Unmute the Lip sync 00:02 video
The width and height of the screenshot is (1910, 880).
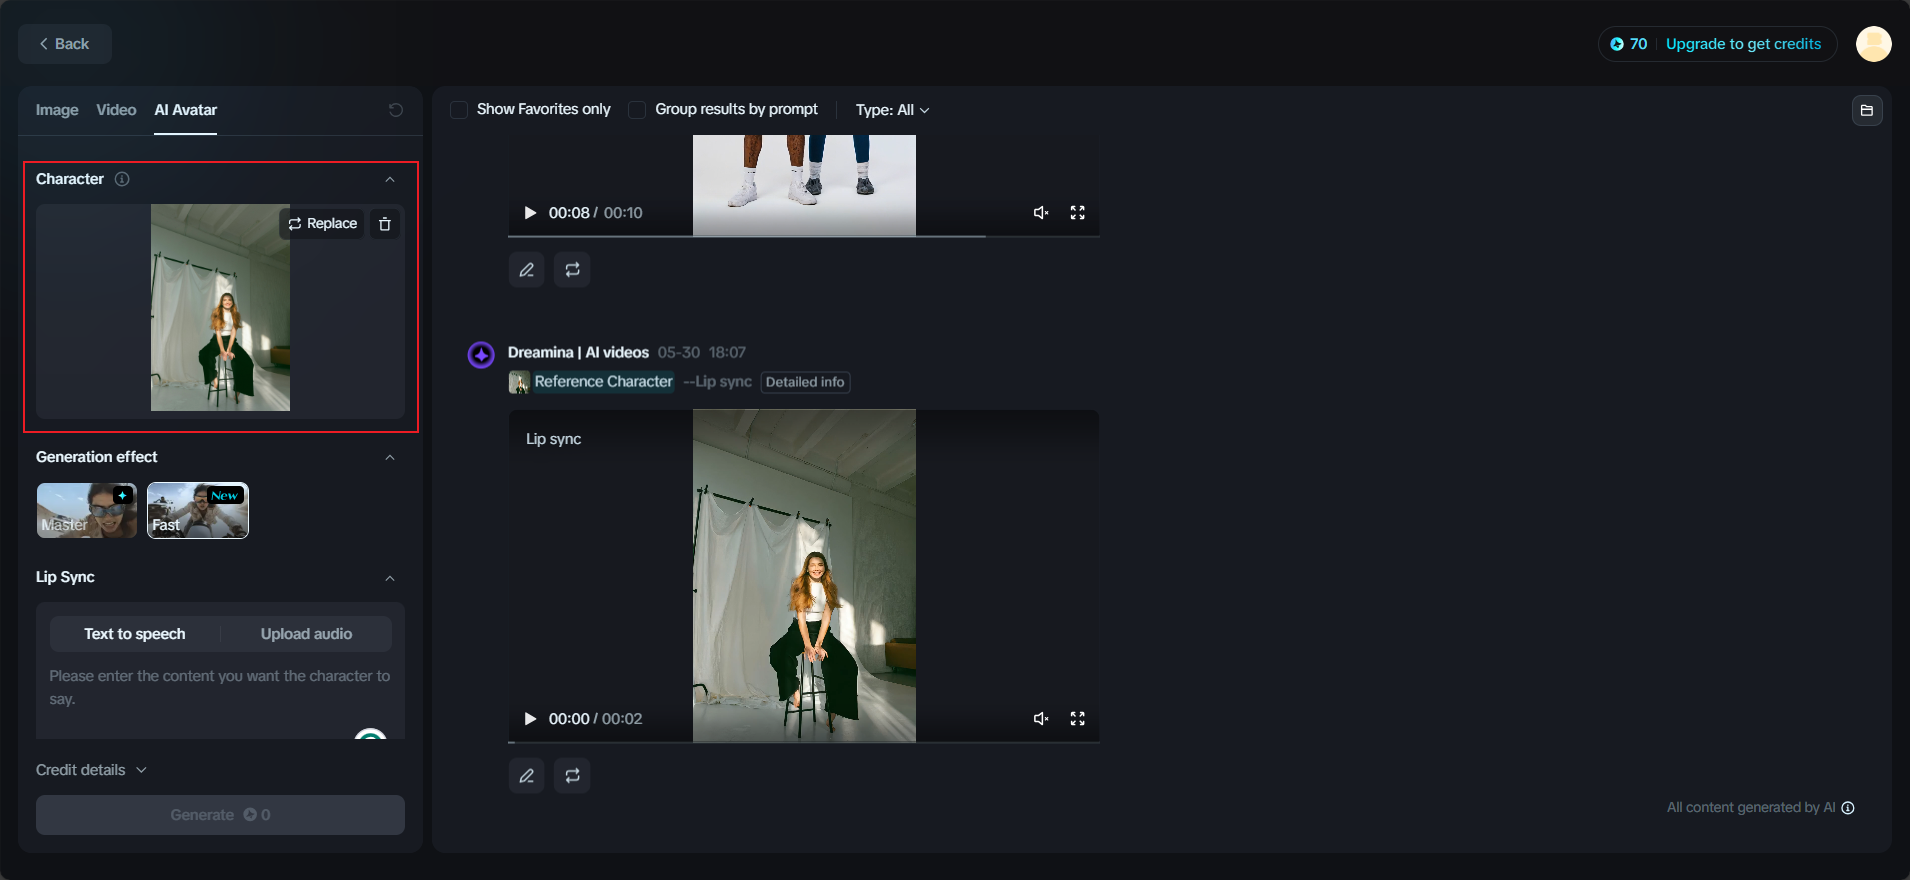1041,719
